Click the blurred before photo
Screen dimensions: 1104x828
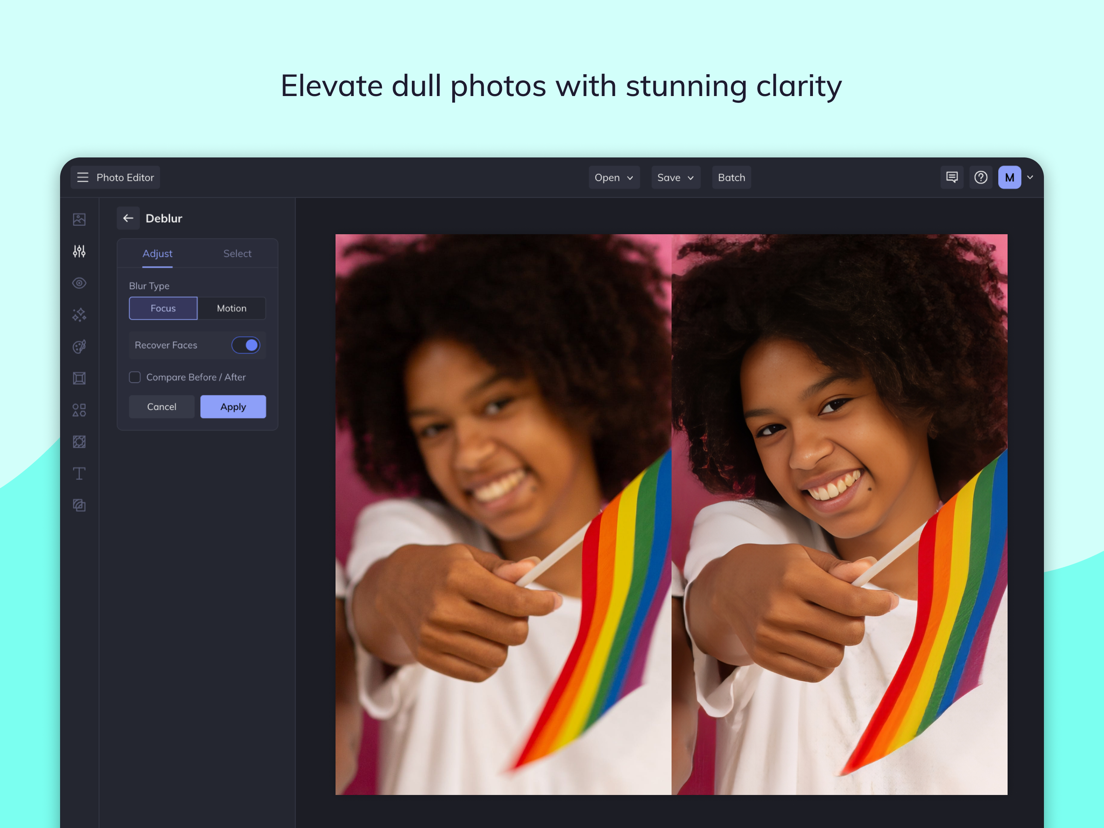503,515
